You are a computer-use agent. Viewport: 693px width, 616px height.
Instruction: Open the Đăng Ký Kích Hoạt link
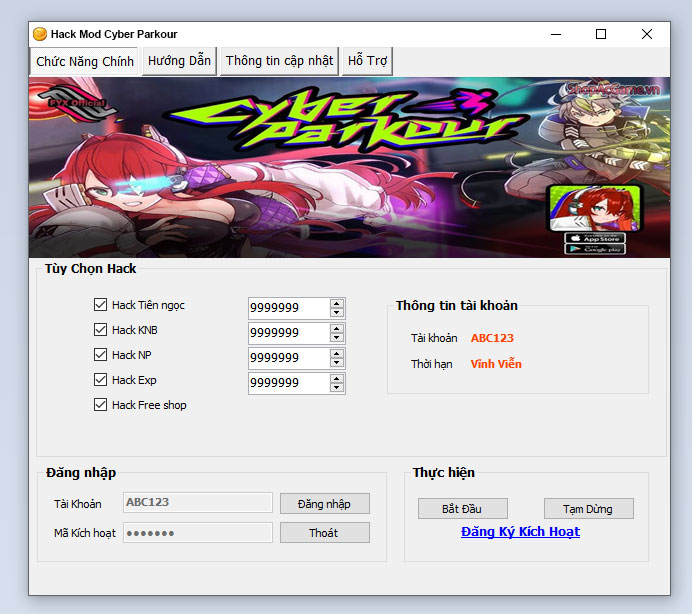[520, 532]
